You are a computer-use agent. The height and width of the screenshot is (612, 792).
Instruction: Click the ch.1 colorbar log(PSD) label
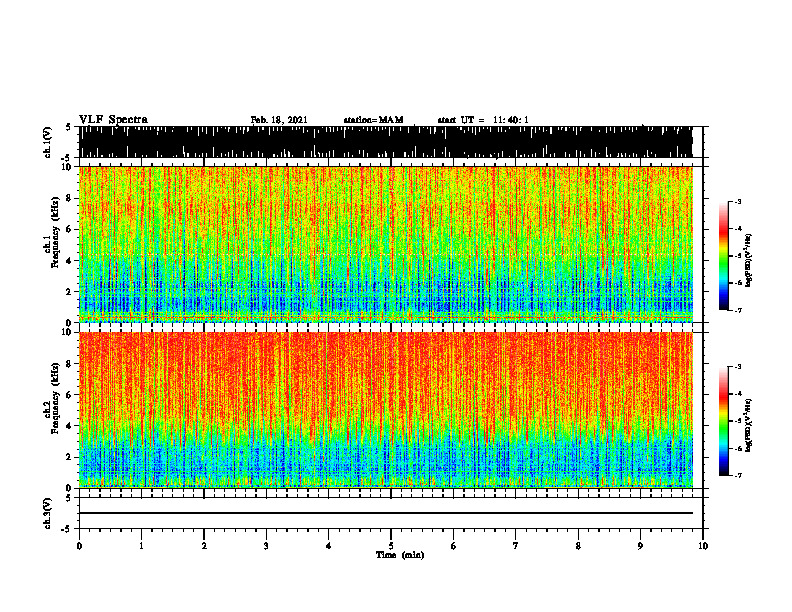[748, 260]
